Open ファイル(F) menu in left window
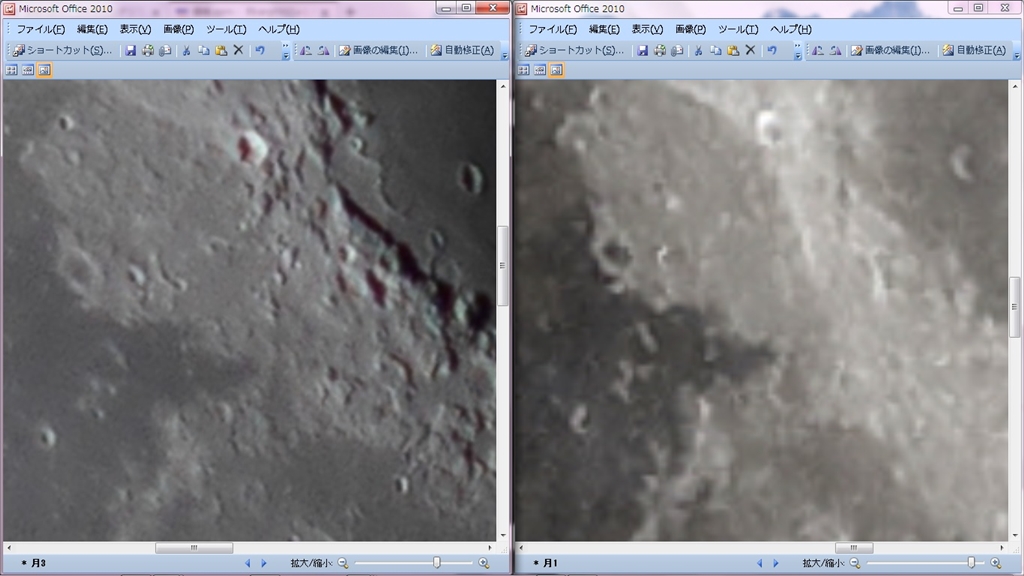 coord(40,29)
